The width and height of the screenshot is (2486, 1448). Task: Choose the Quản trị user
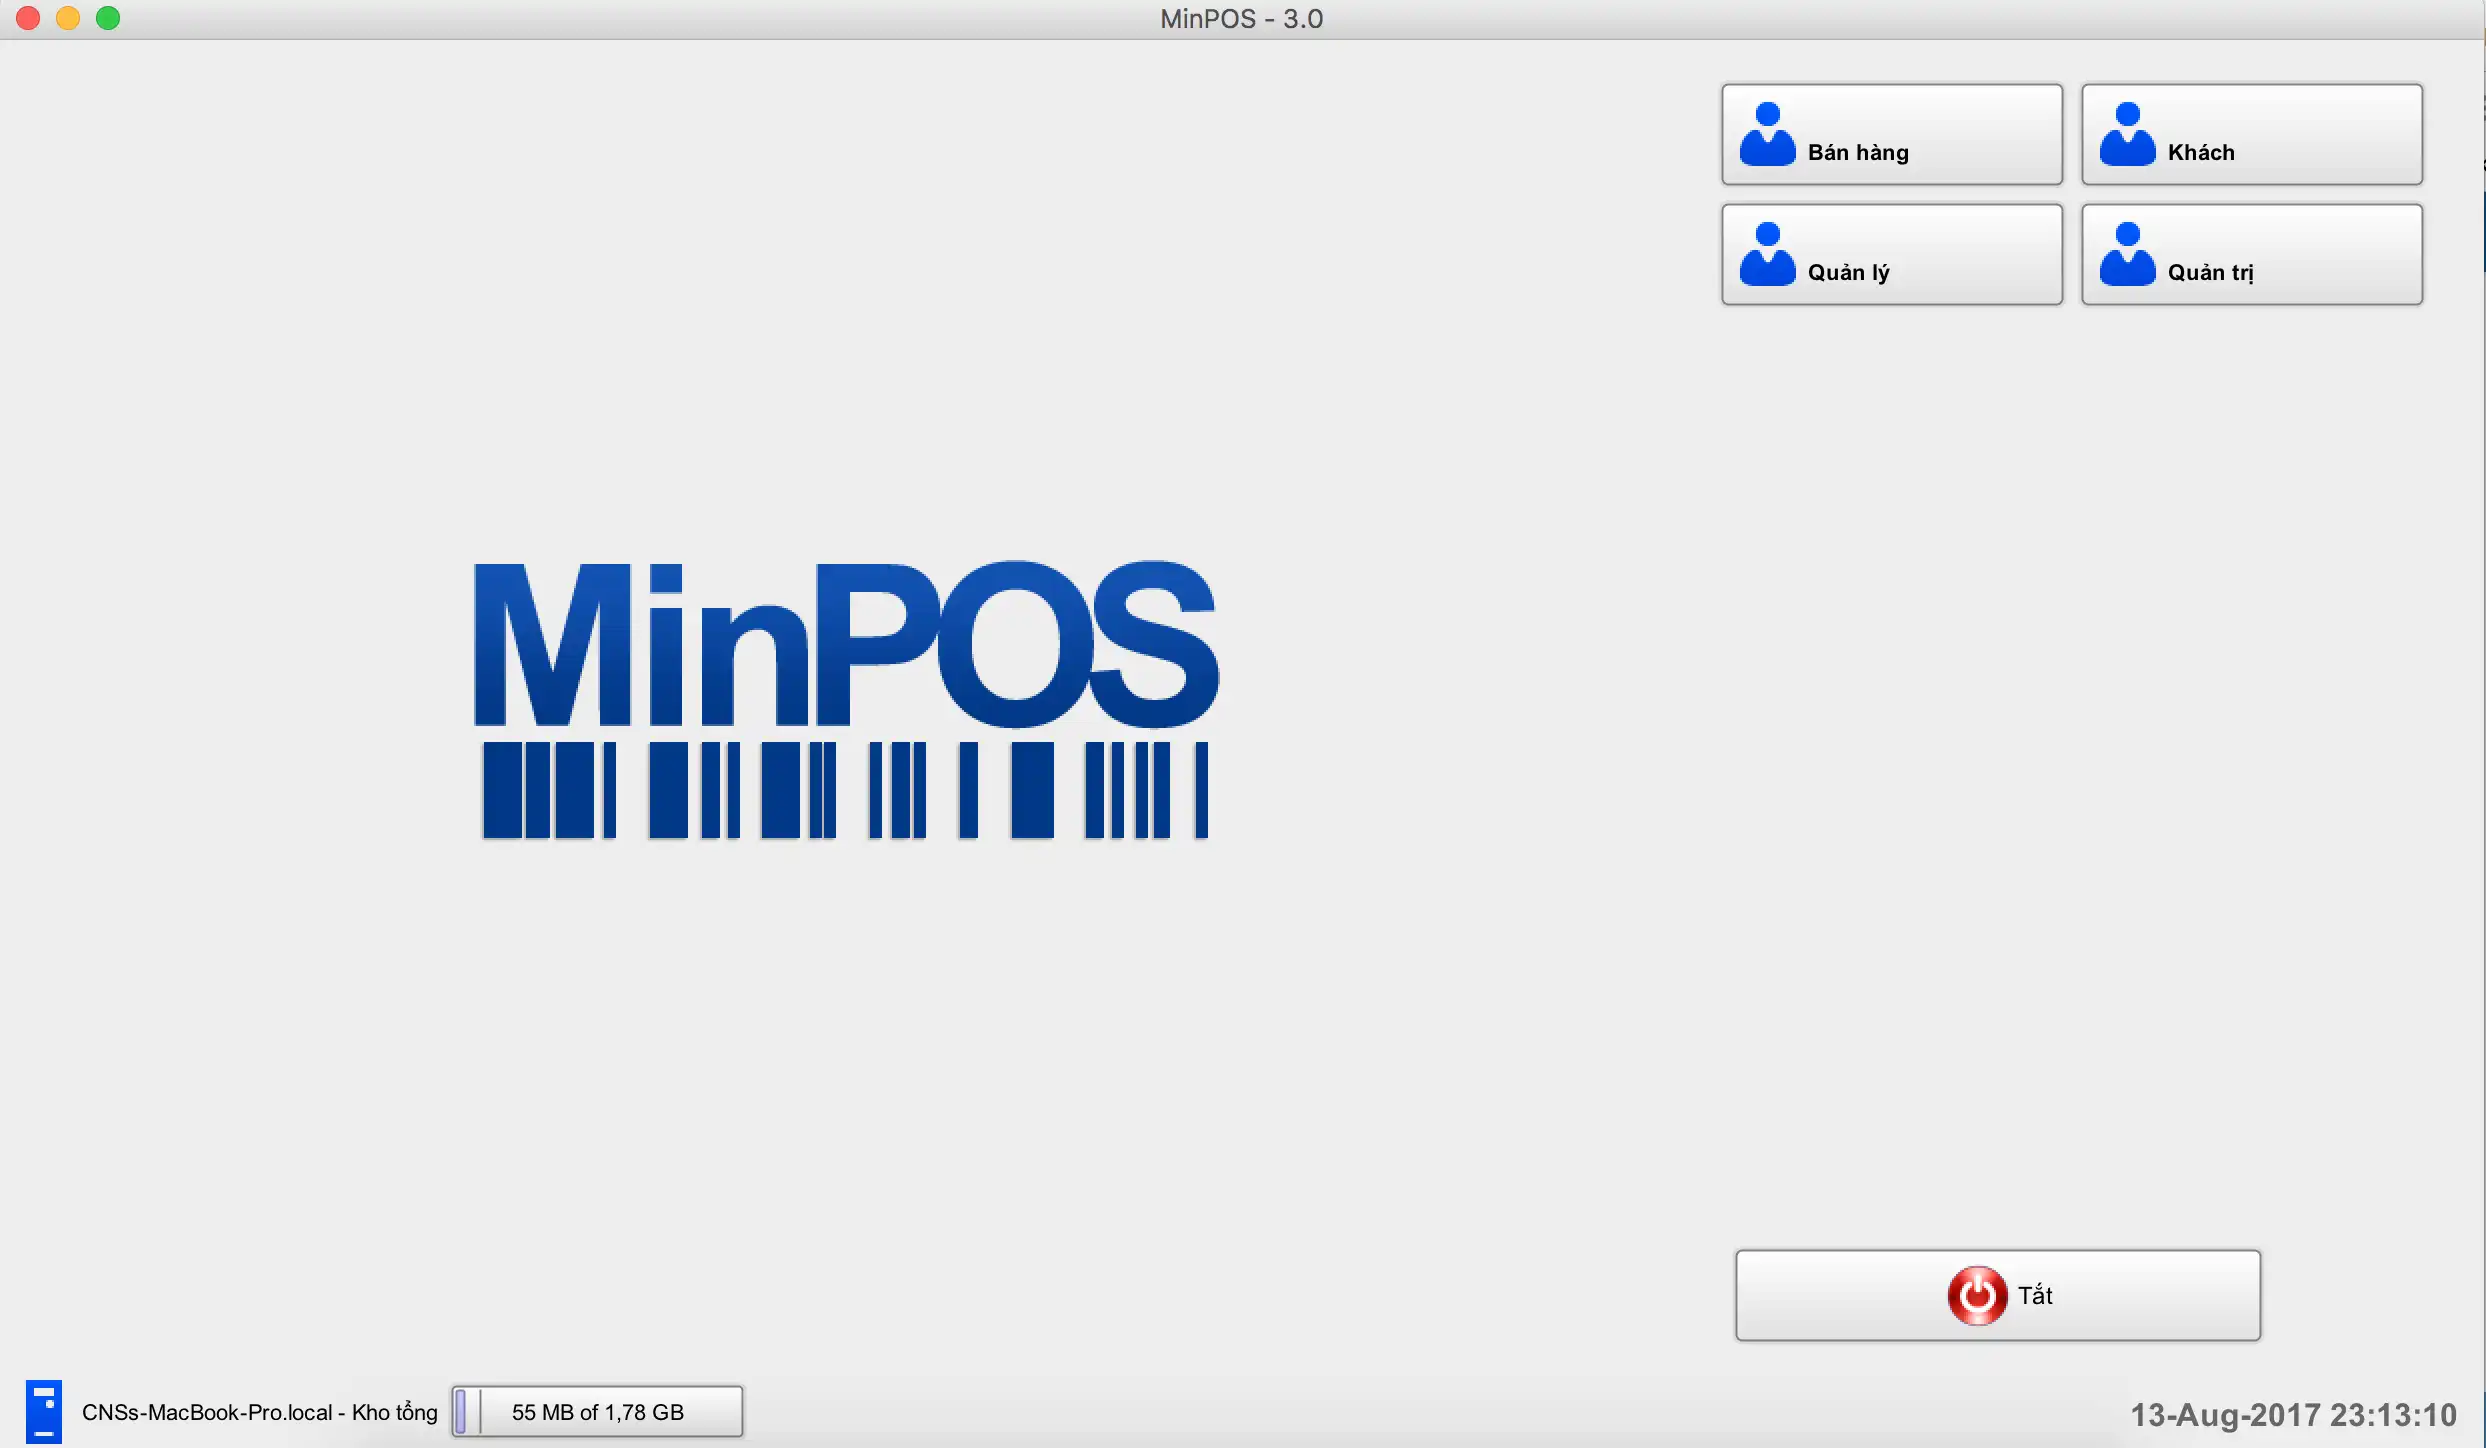[x=2251, y=254]
